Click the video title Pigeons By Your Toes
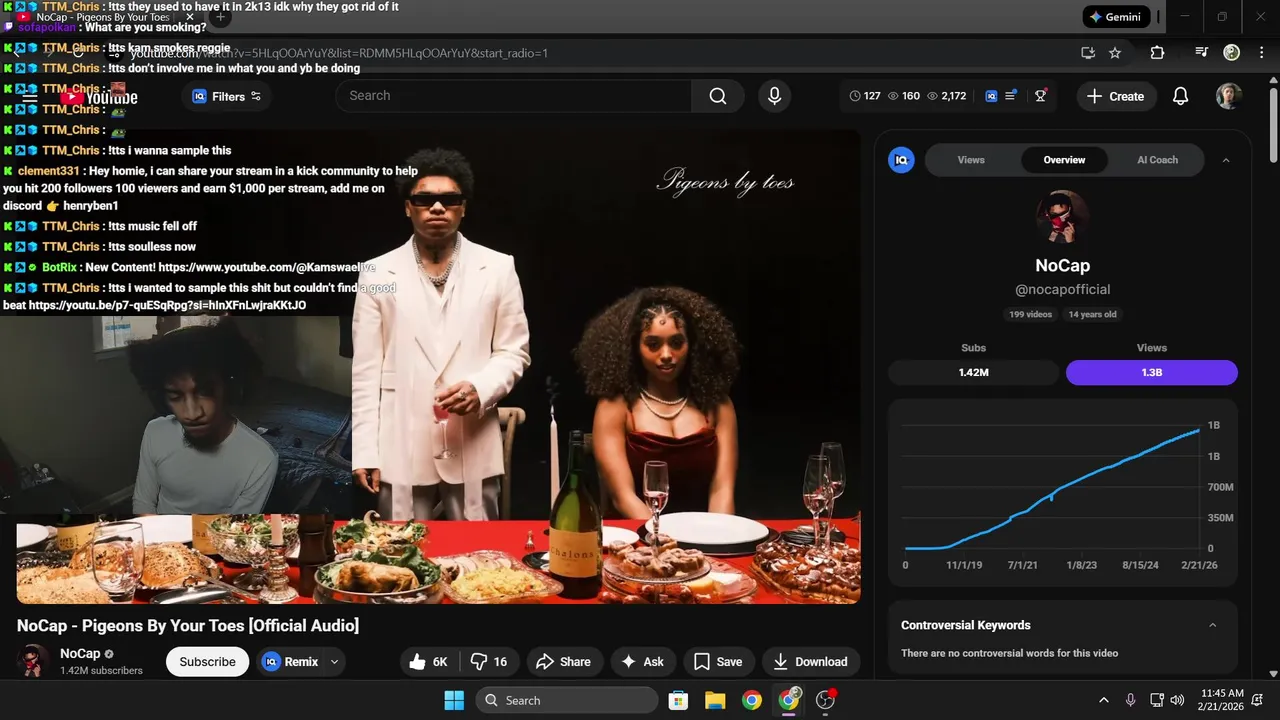 pyautogui.click(x=188, y=626)
